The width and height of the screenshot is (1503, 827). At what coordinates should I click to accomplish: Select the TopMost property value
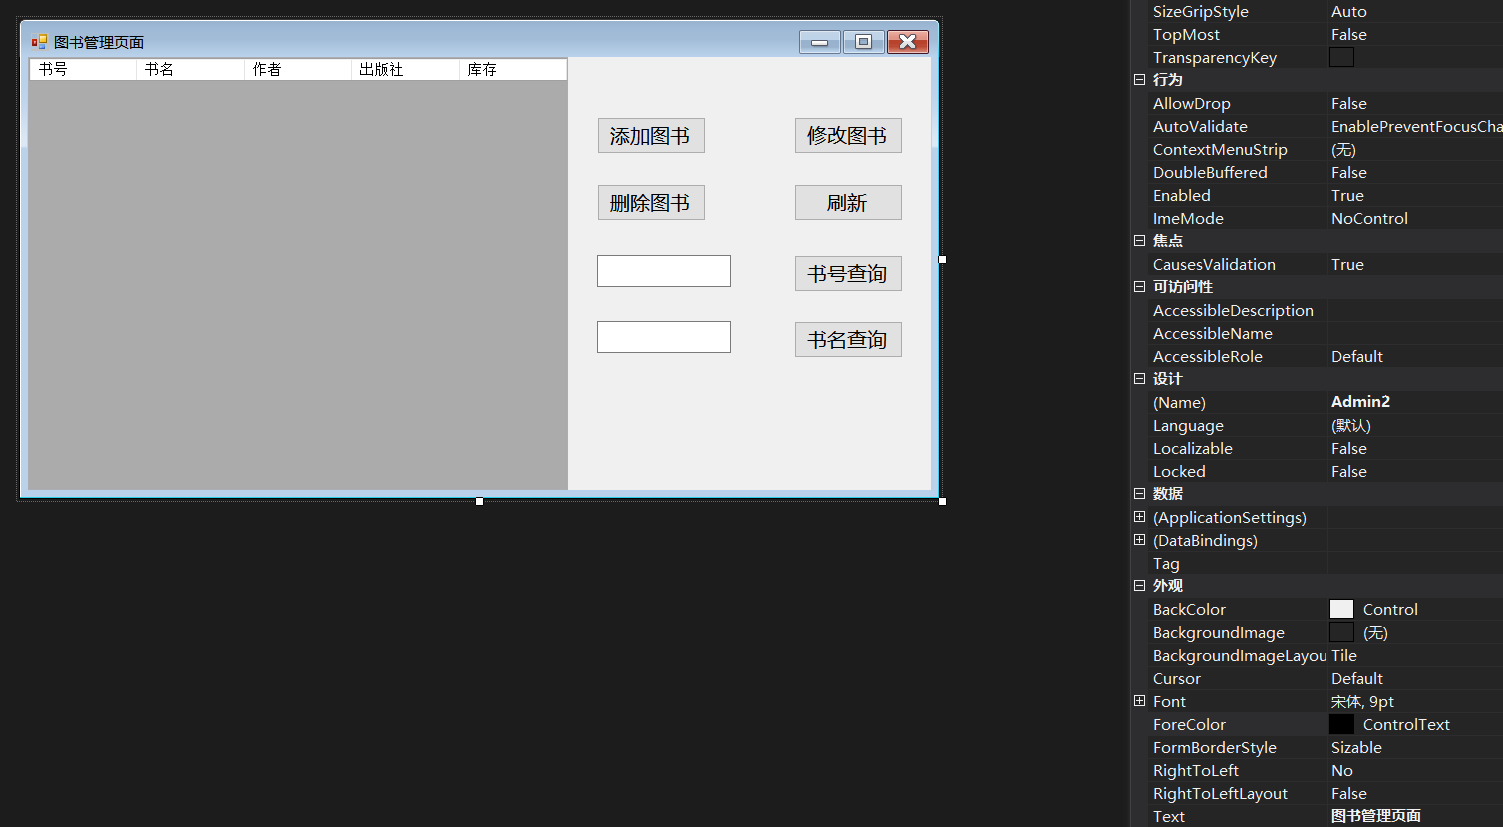pyautogui.click(x=1349, y=35)
